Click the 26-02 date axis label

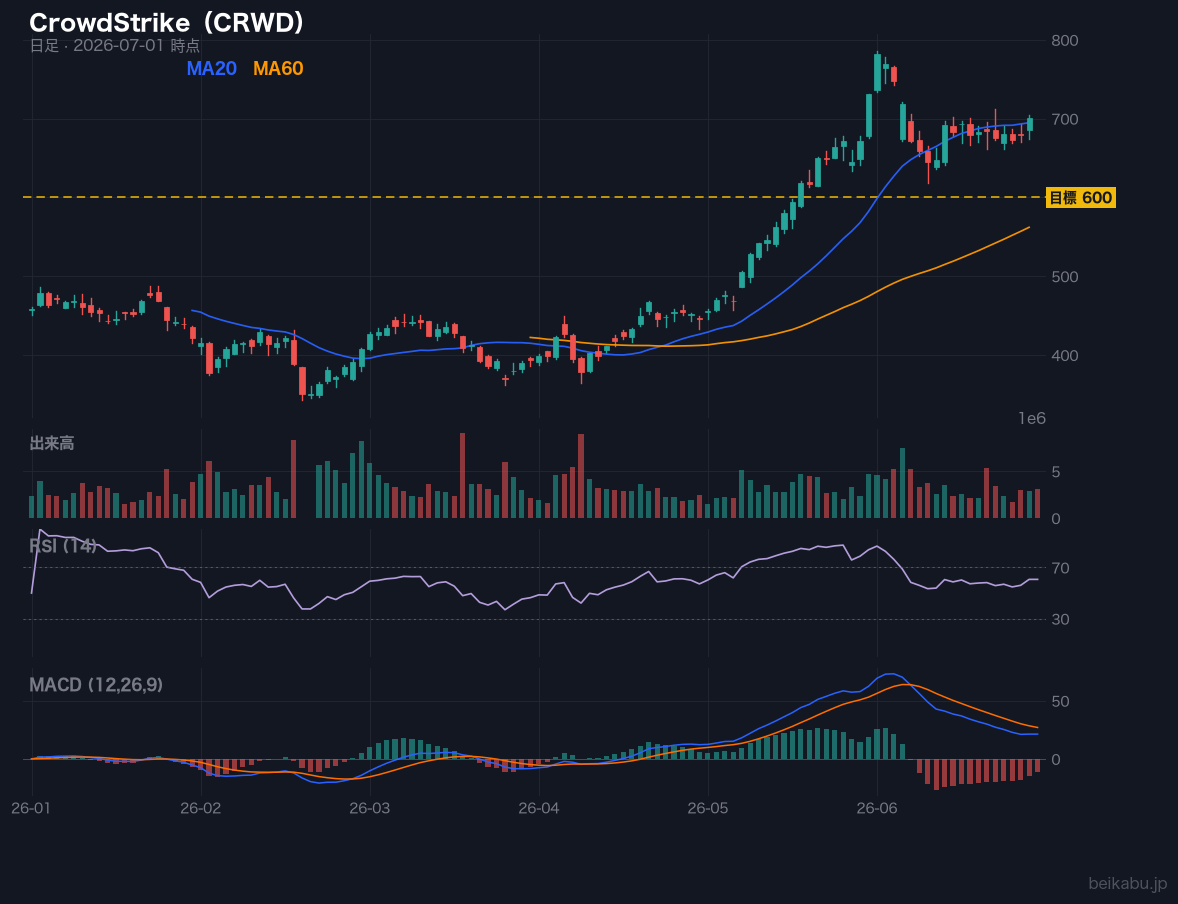201,809
